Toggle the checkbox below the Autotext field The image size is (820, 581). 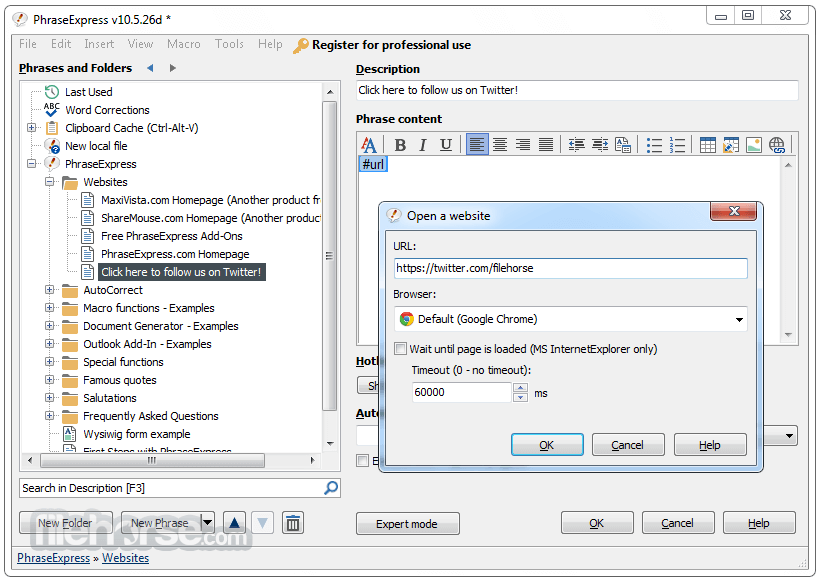click(x=362, y=460)
